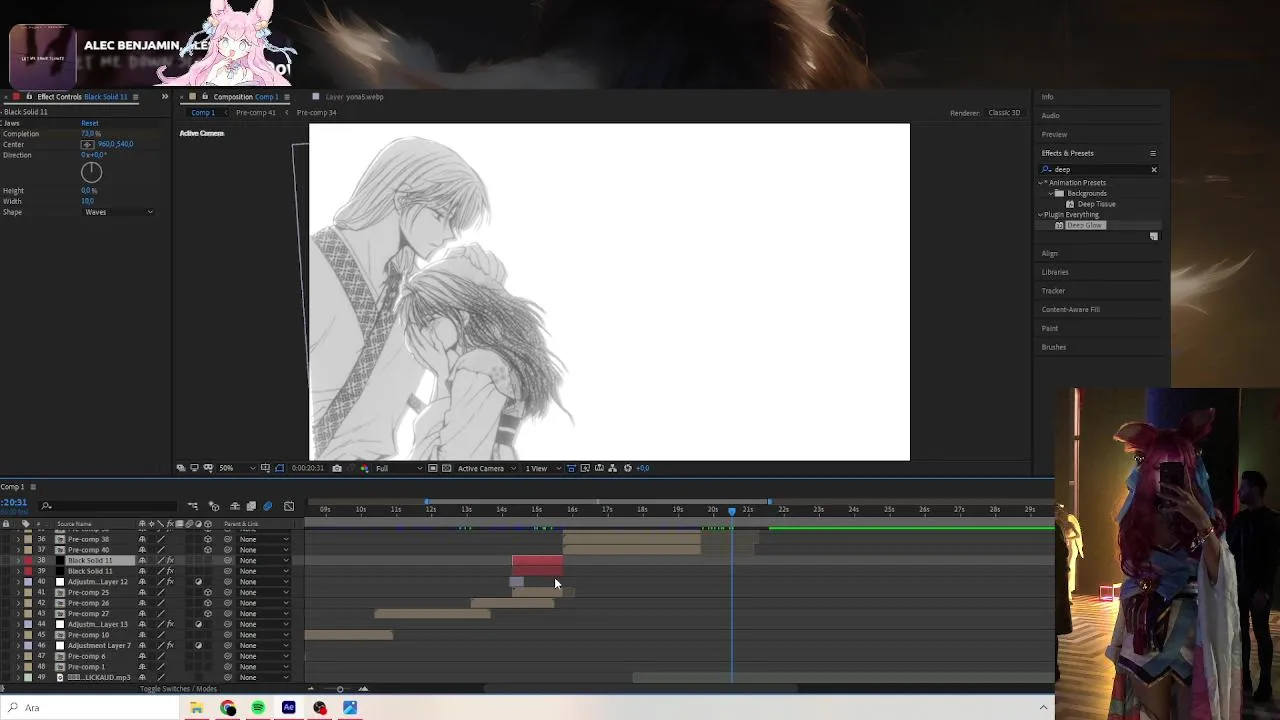
Task: Click the create new animation preset icon
Action: coord(1154,237)
